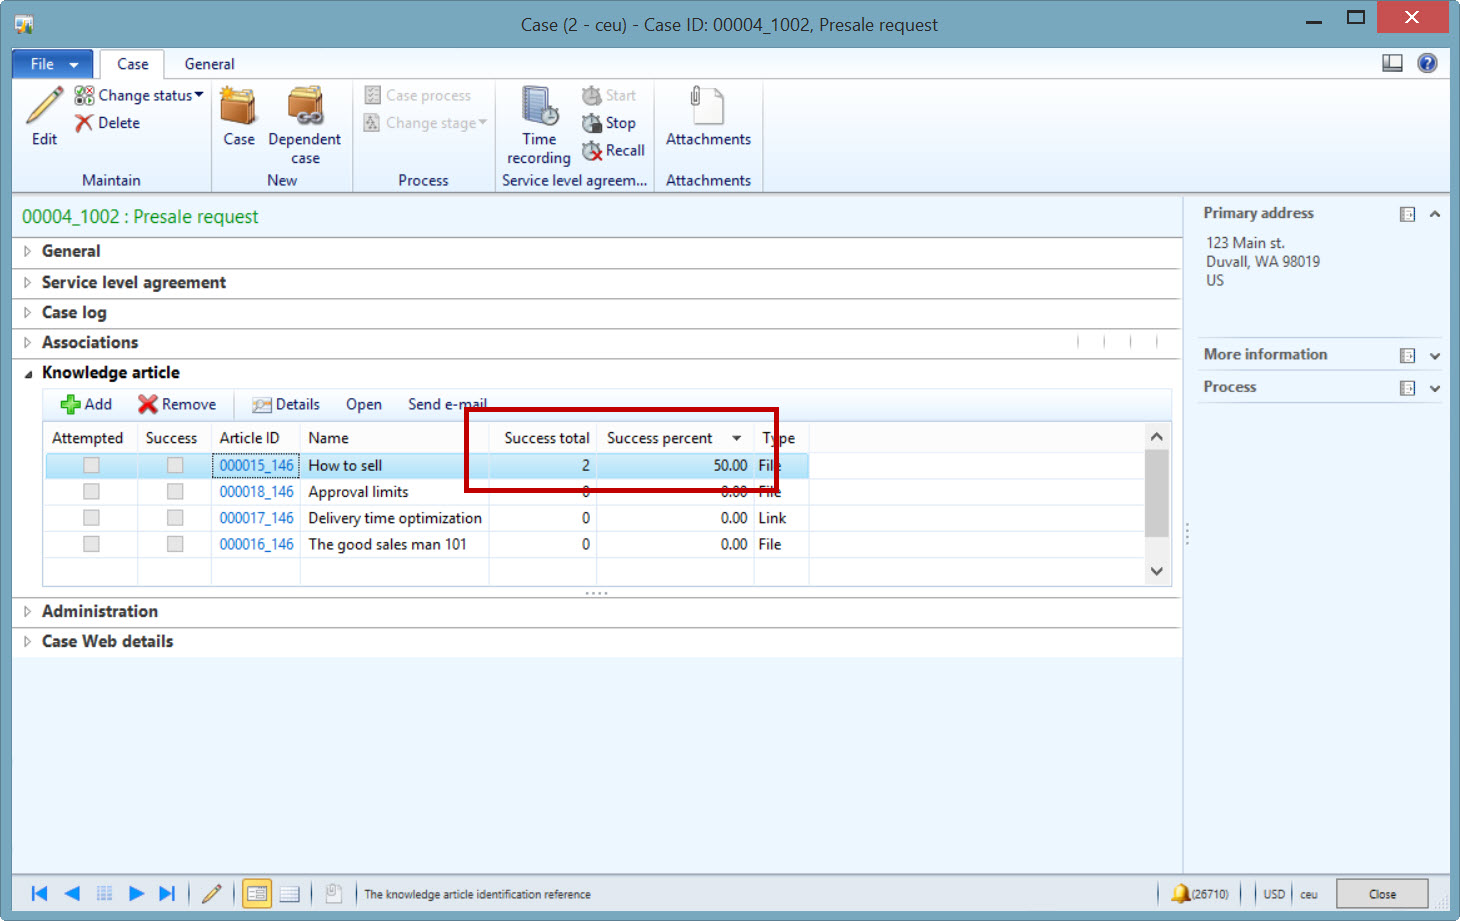Open the notifications bell in the status bar

tap(1181, 893)
